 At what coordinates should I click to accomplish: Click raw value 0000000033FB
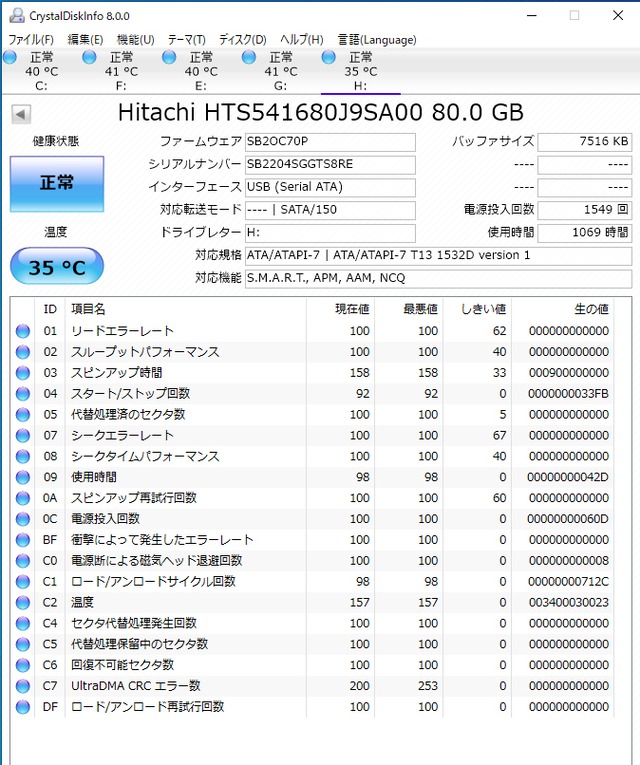click(x=568, y=394)
